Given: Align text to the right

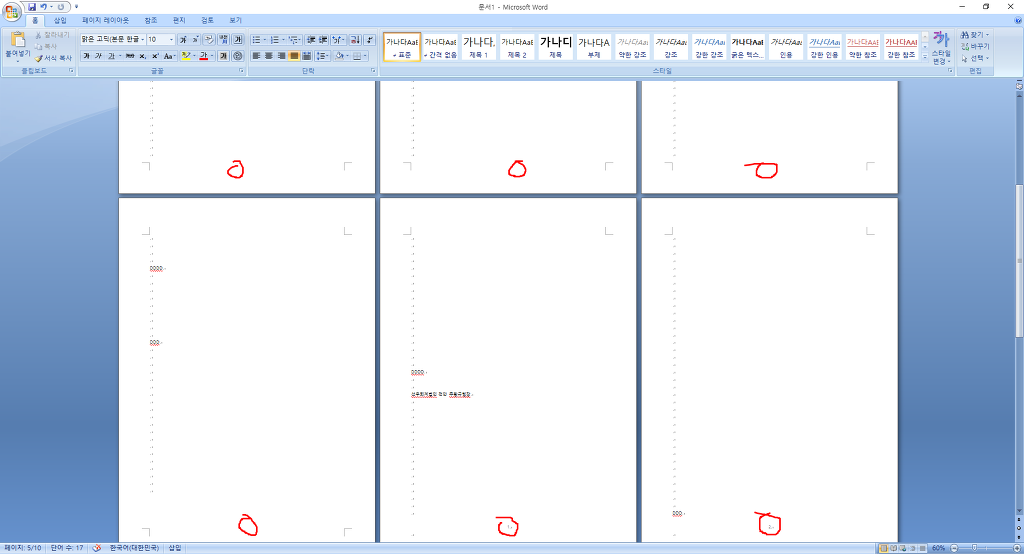Looking at the screenshot, I should [x=281, y=56].
